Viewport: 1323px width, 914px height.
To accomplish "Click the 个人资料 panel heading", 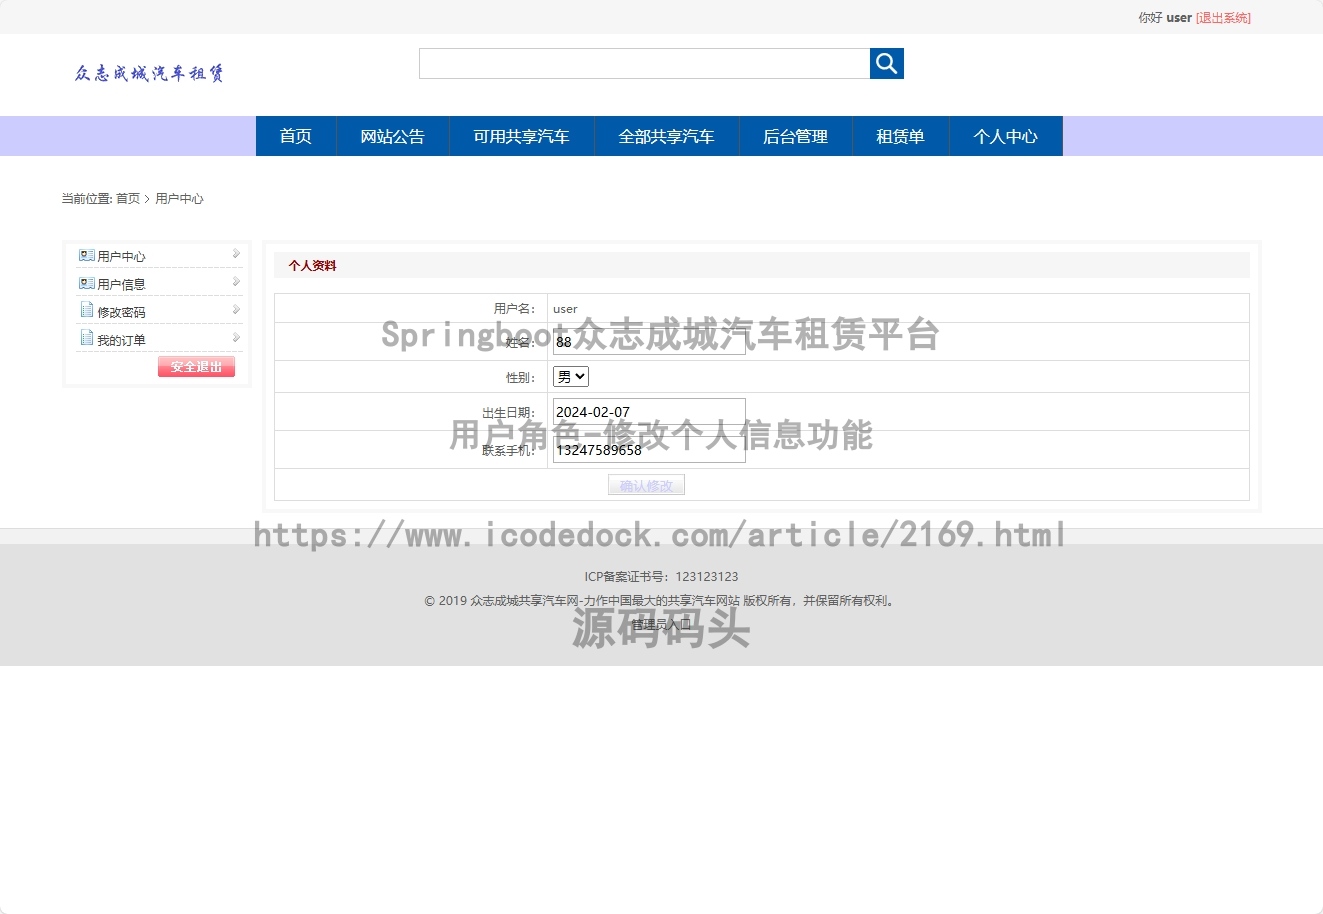I will click(312, 266).
